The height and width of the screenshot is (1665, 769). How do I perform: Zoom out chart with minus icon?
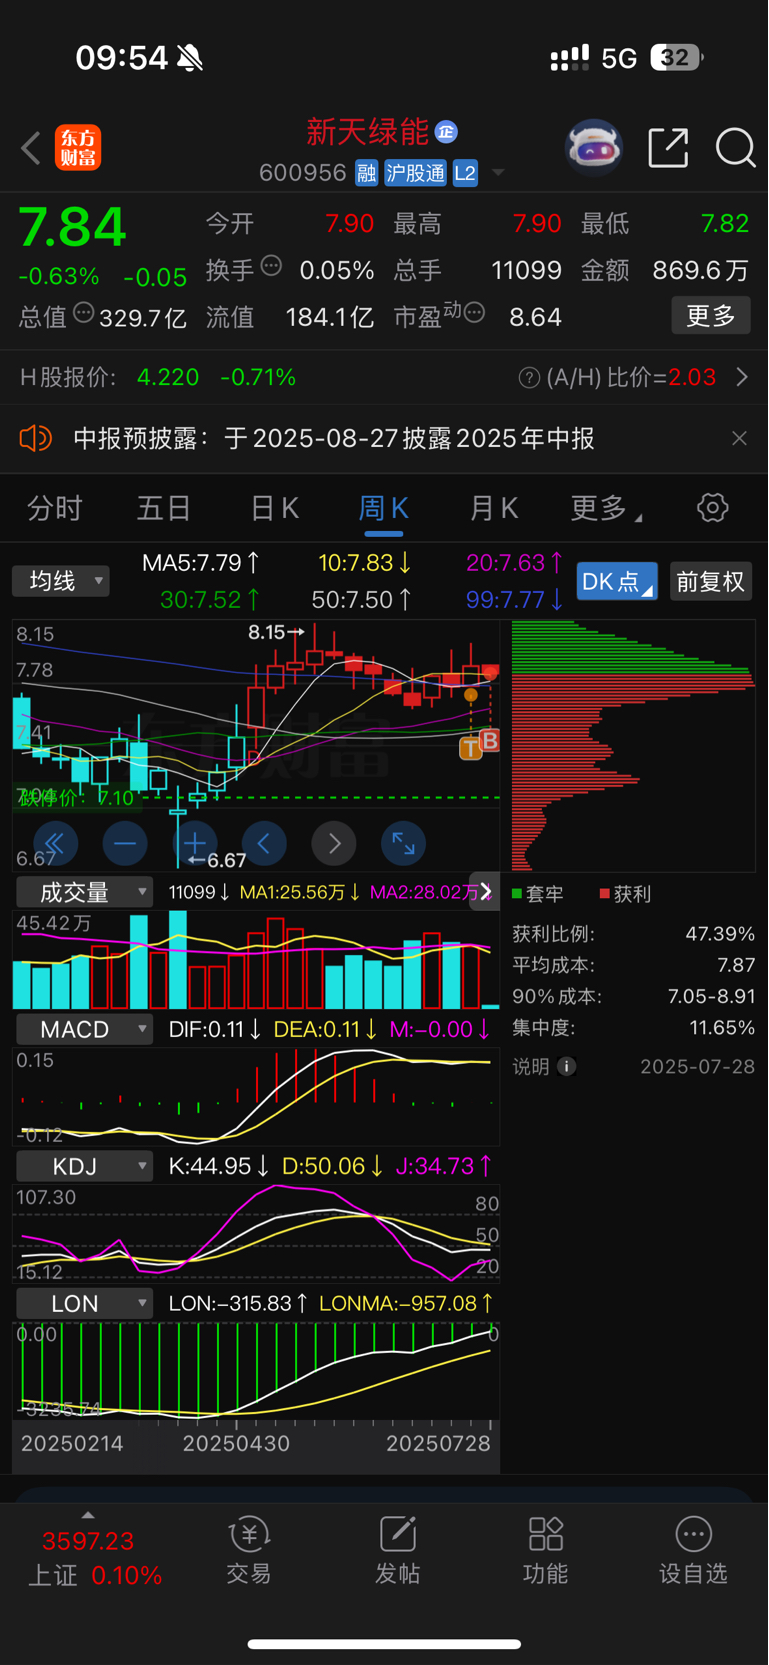(x=125, y=844)
